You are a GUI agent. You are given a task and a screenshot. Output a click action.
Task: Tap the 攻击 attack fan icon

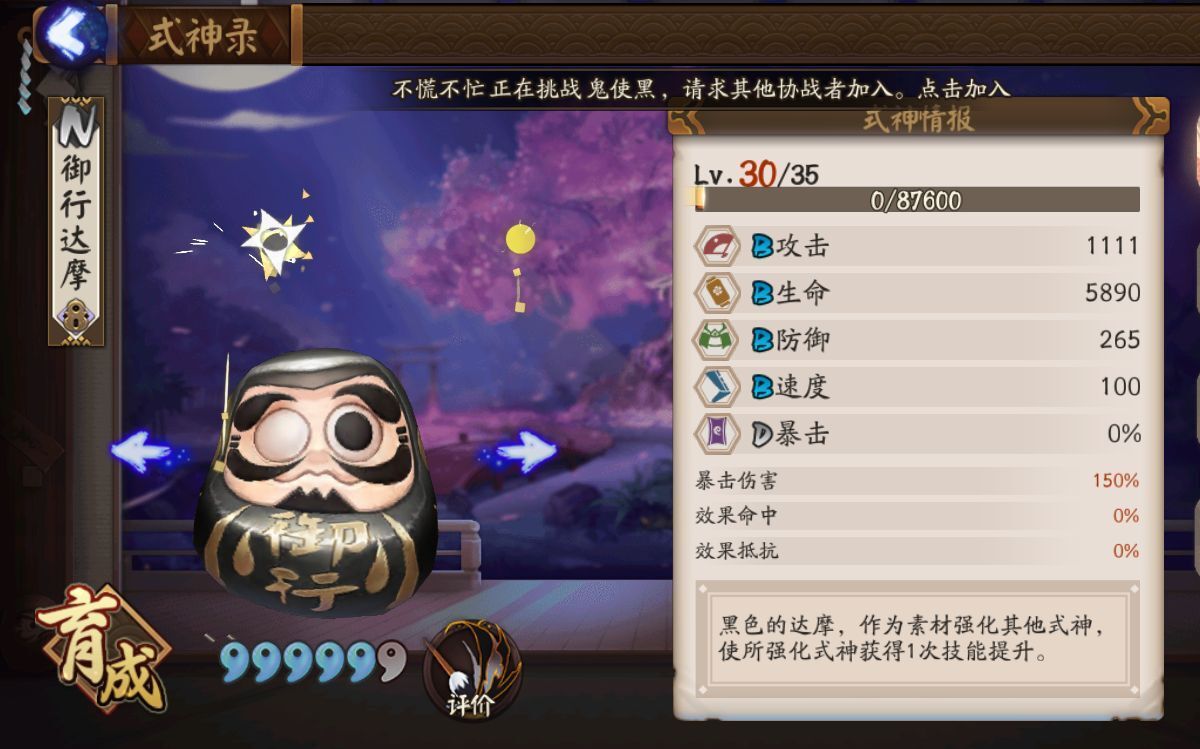tap(717, 246)
